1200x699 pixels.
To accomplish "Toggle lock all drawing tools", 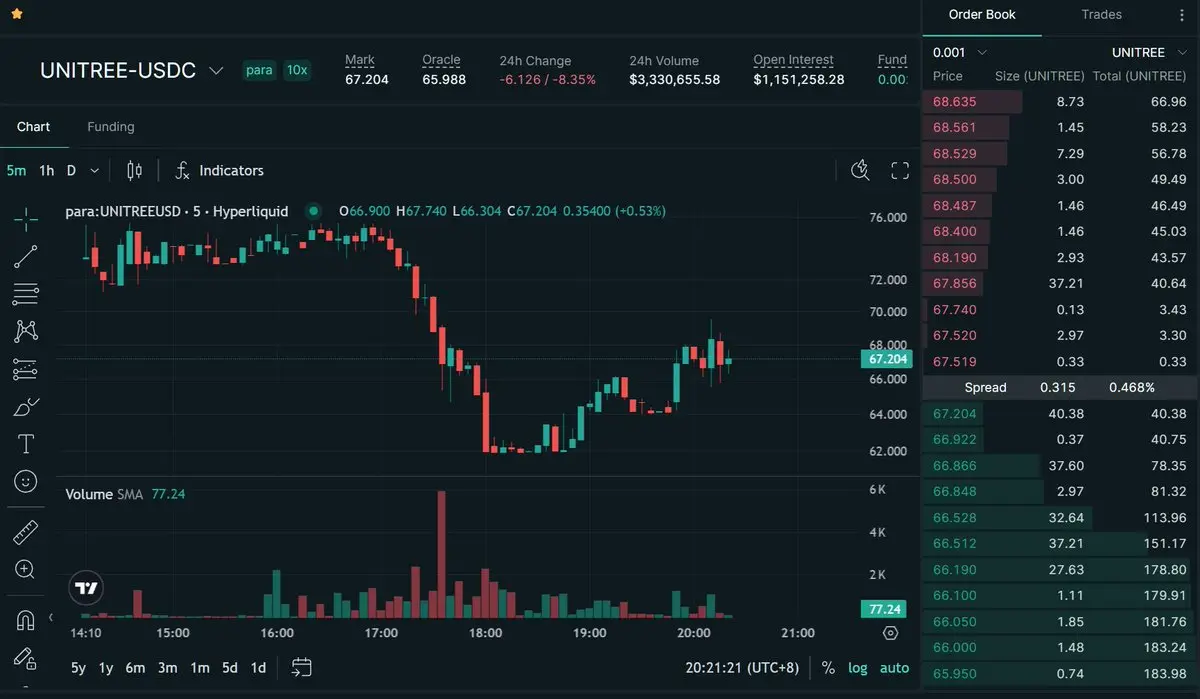I will click(26, 658).
